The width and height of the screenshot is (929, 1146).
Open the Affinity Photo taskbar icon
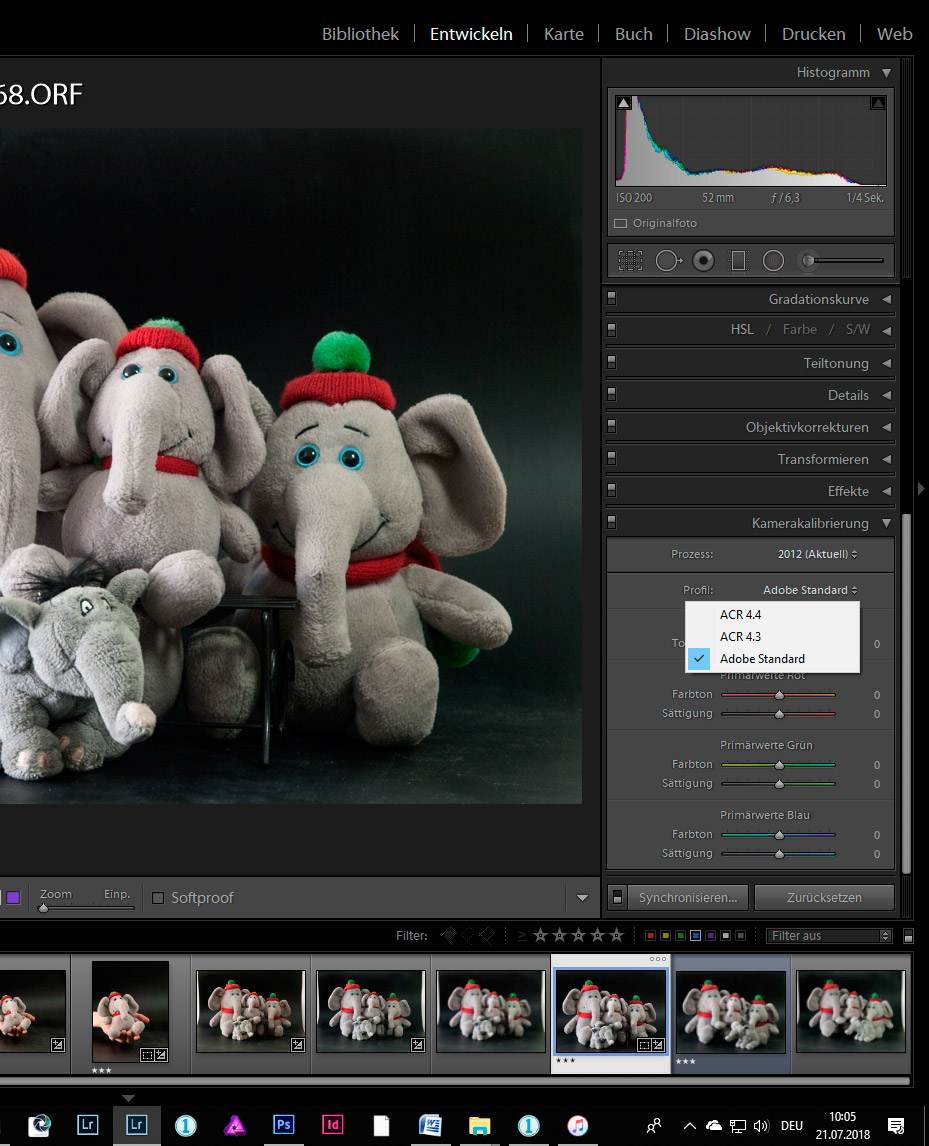pyautogui.click(x=235, y=1125)
